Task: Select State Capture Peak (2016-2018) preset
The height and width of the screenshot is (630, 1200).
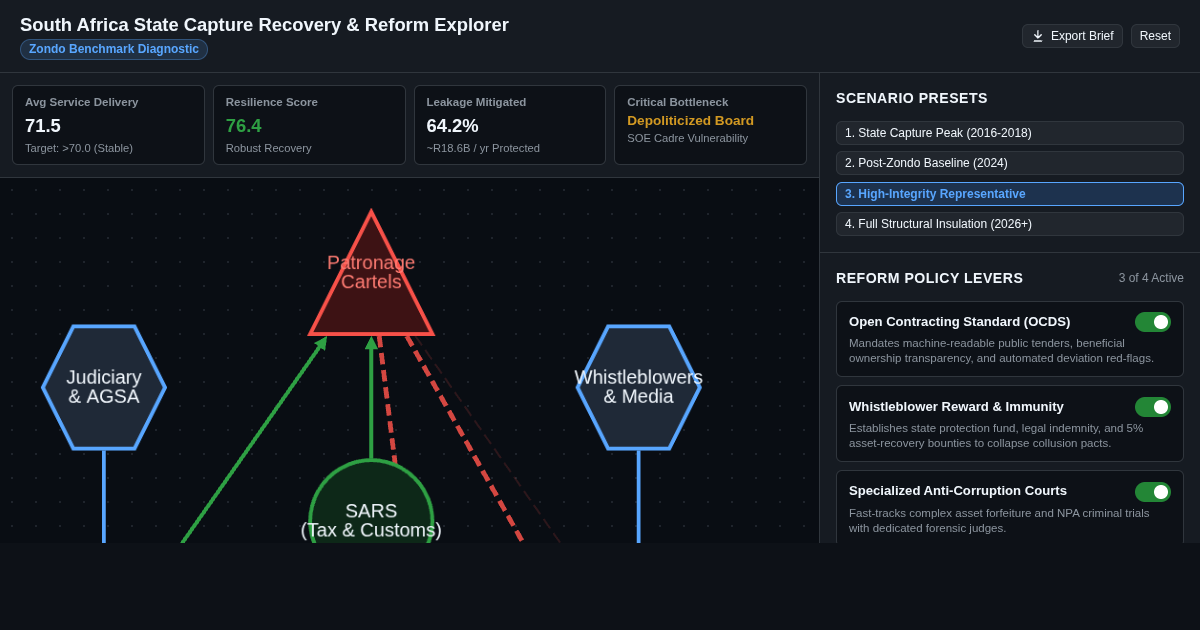Action: [1010, 133]
